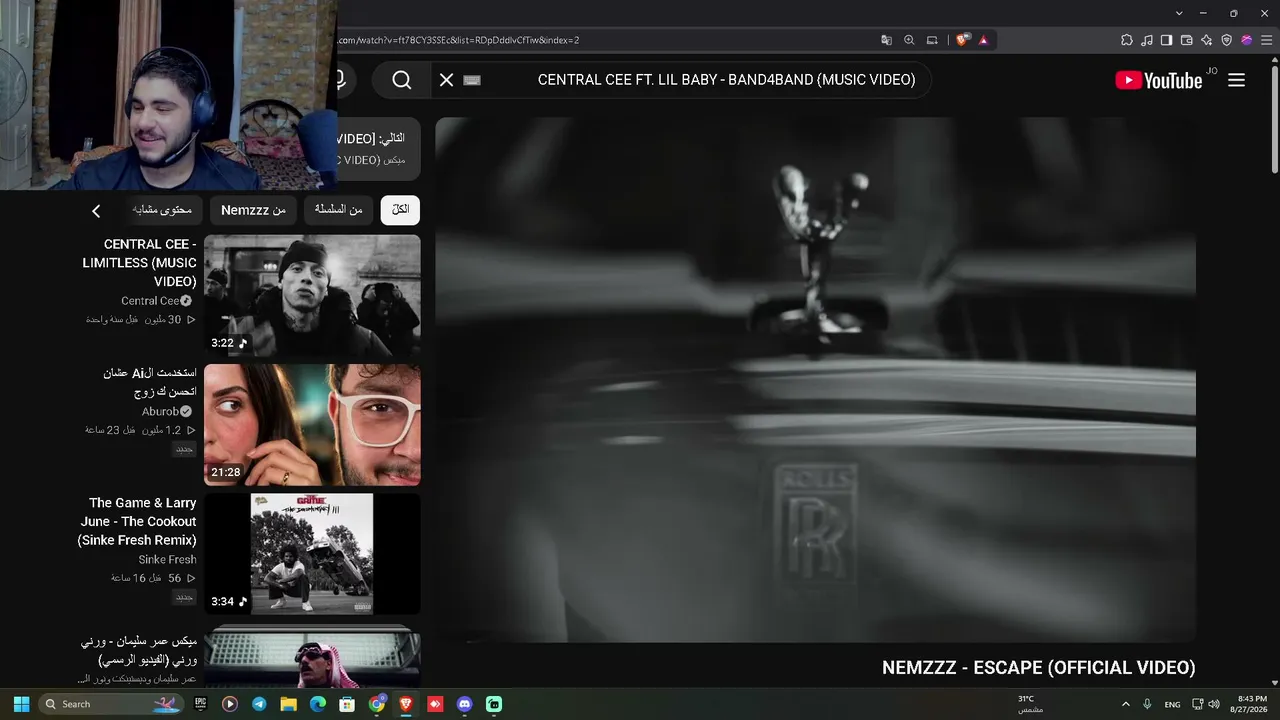
Task: Open The Cookout Sinke Fresh Remix thumbnail
Action: [312, 554]
